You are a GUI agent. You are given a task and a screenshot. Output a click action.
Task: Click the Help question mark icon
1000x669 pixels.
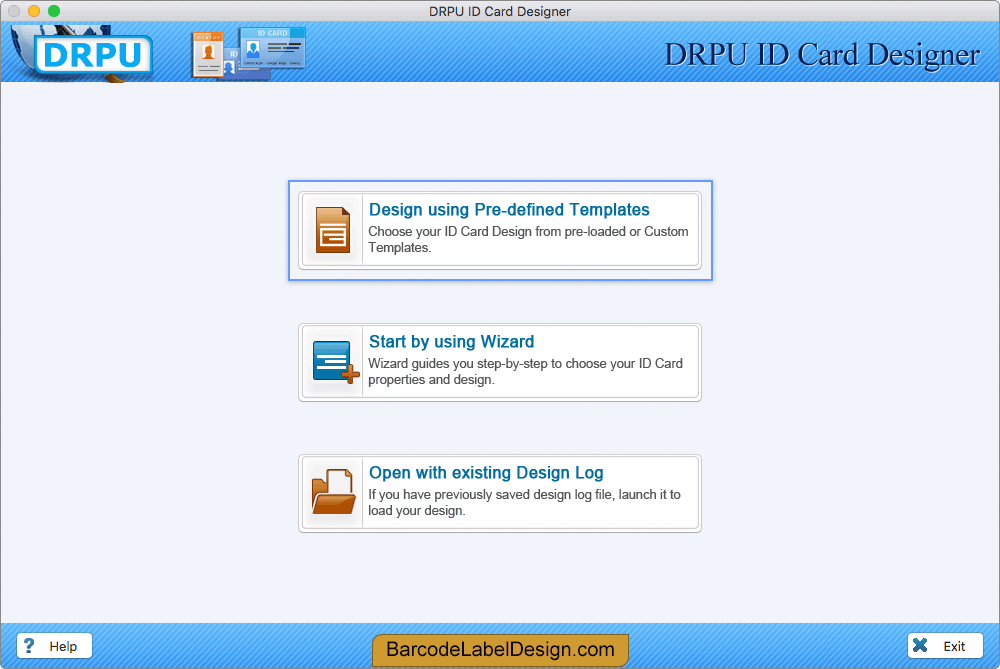click(29, 645)
